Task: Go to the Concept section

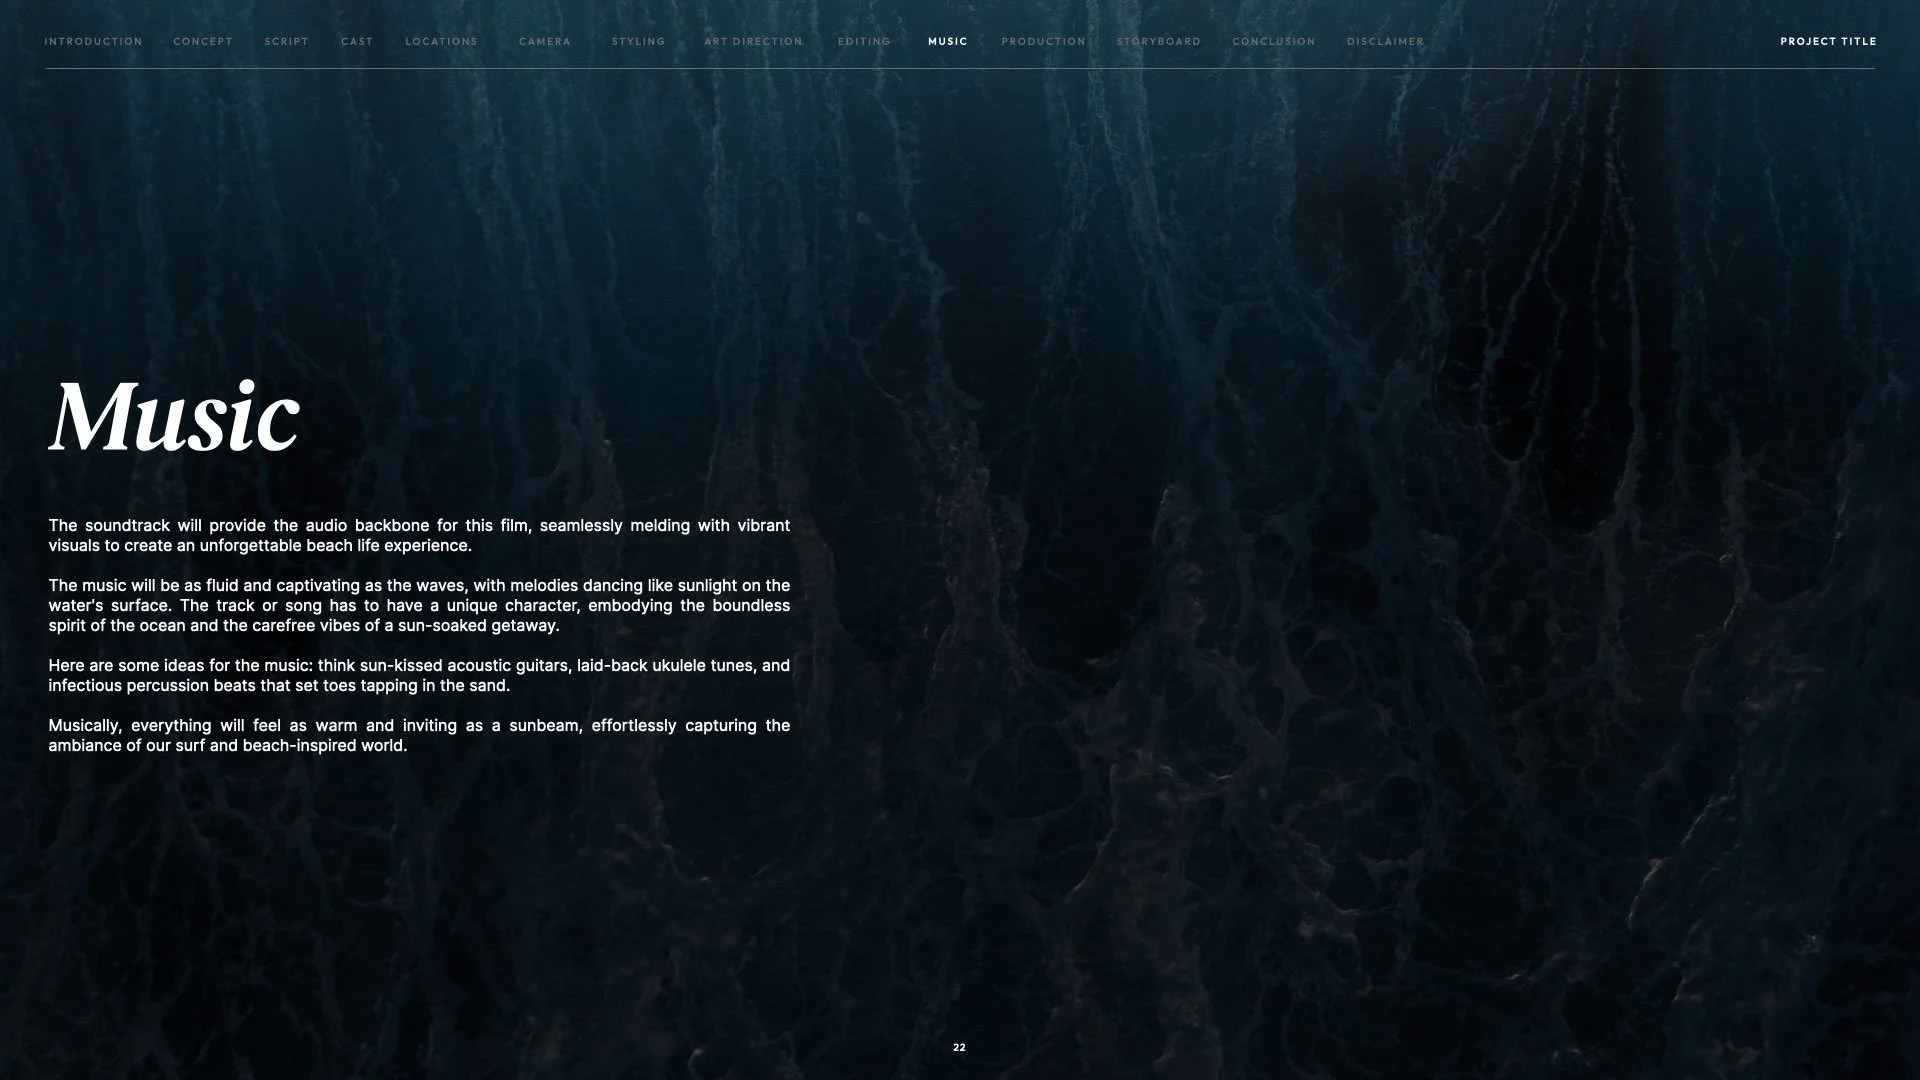Action: pos(203,42)
